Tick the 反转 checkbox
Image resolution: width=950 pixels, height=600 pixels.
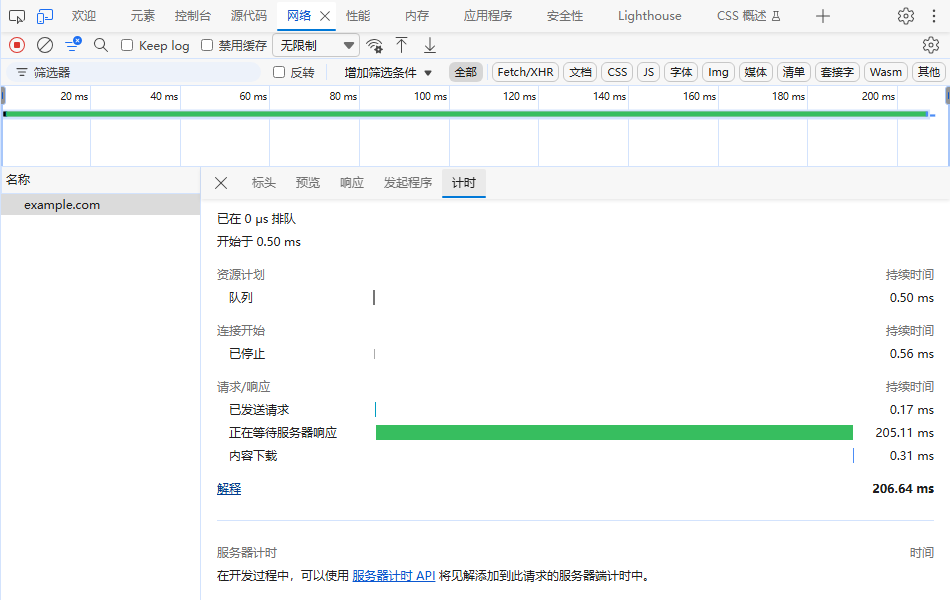[x=279, y=73]
